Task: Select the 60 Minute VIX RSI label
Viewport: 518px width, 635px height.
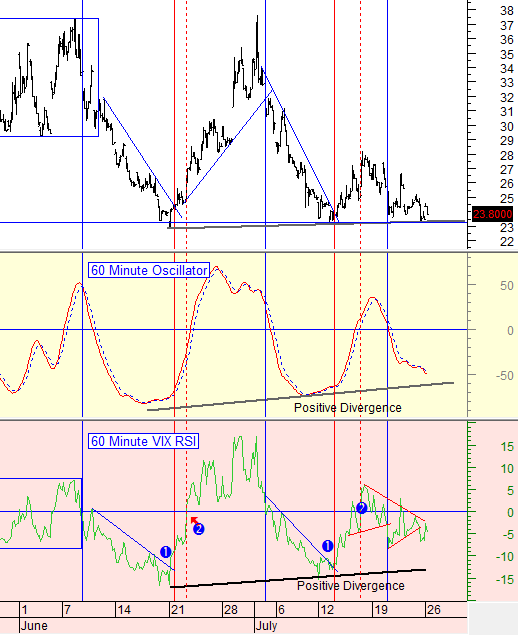Action: pyautogui.click(x=144, y=441)
